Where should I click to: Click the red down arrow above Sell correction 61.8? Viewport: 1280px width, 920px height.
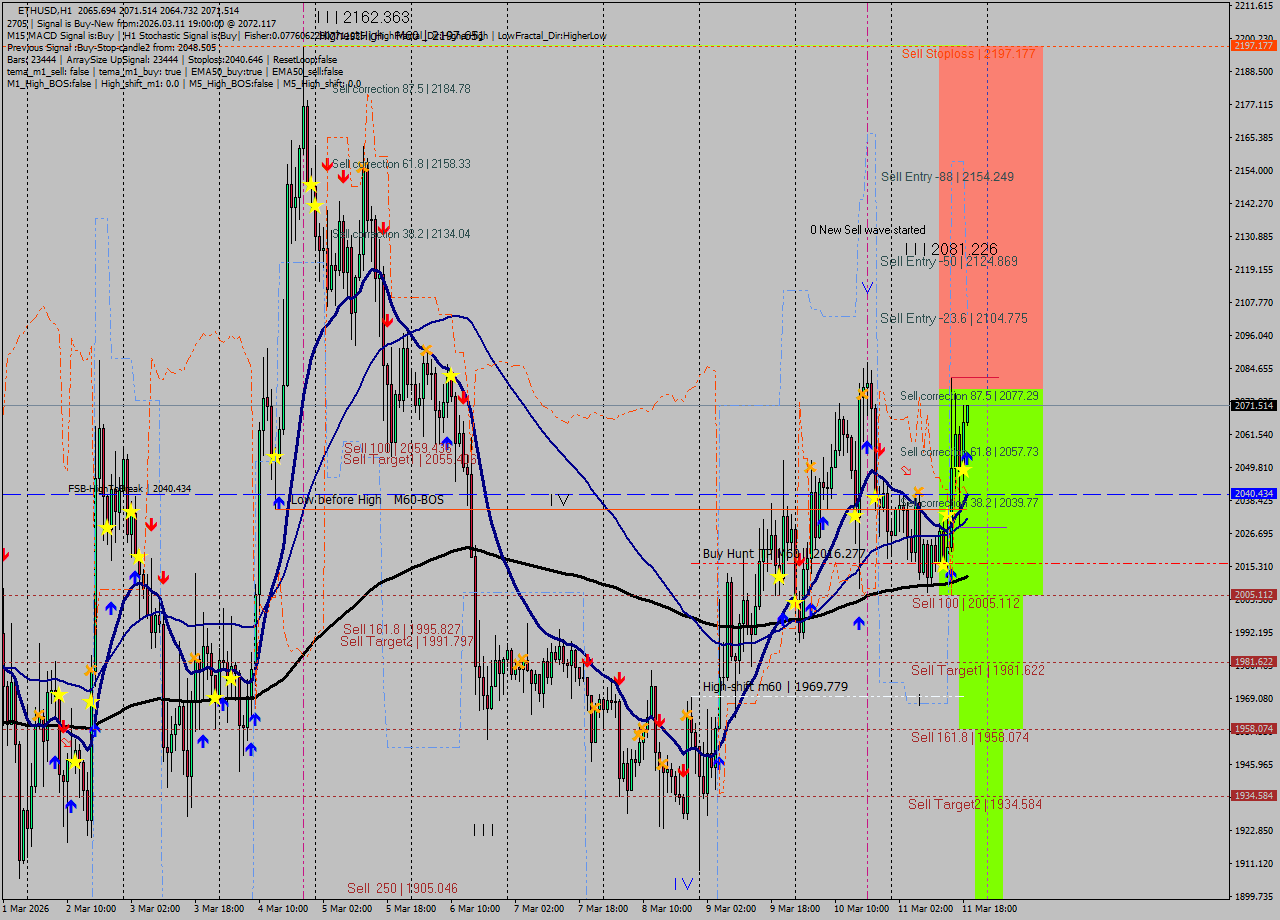328,163
